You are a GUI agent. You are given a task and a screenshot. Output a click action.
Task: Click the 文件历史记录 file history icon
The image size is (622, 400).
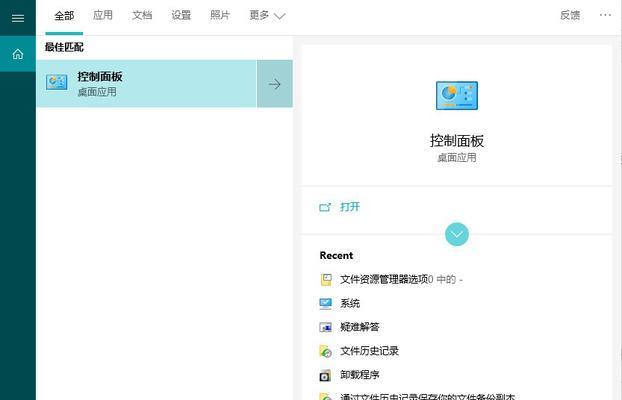(326, 351)
